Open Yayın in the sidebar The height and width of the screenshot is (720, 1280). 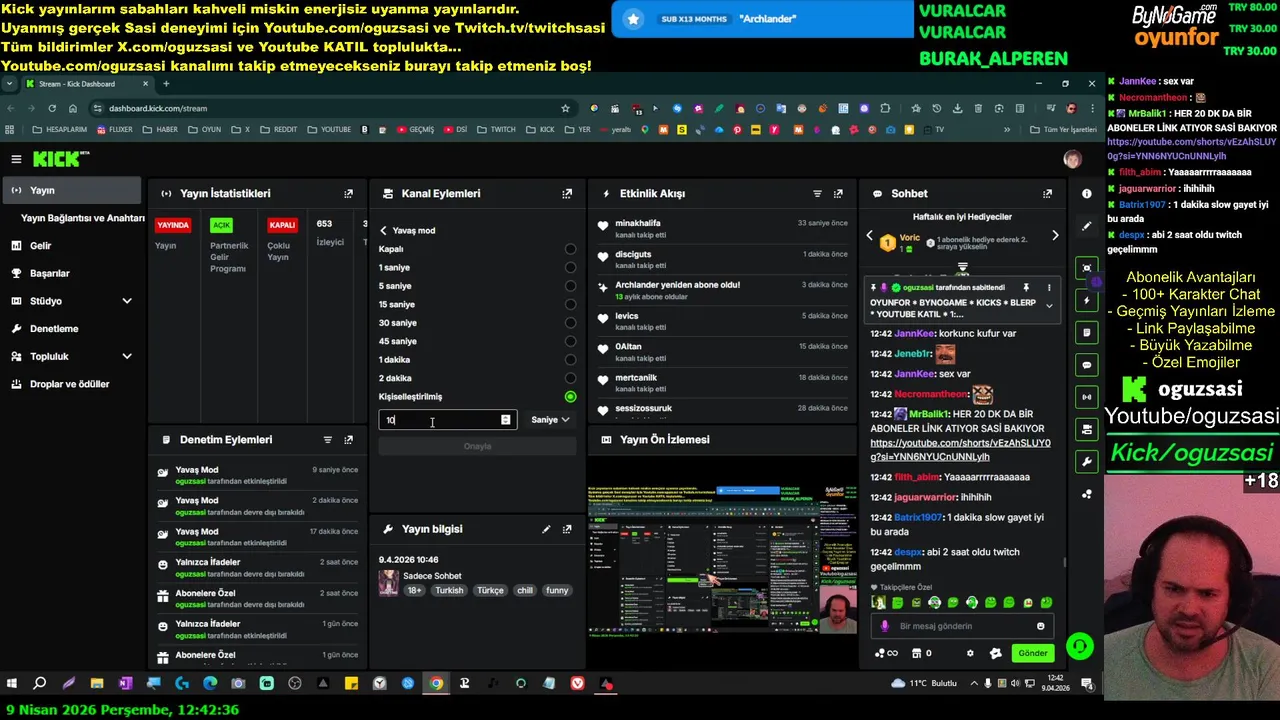click(71, 190)
